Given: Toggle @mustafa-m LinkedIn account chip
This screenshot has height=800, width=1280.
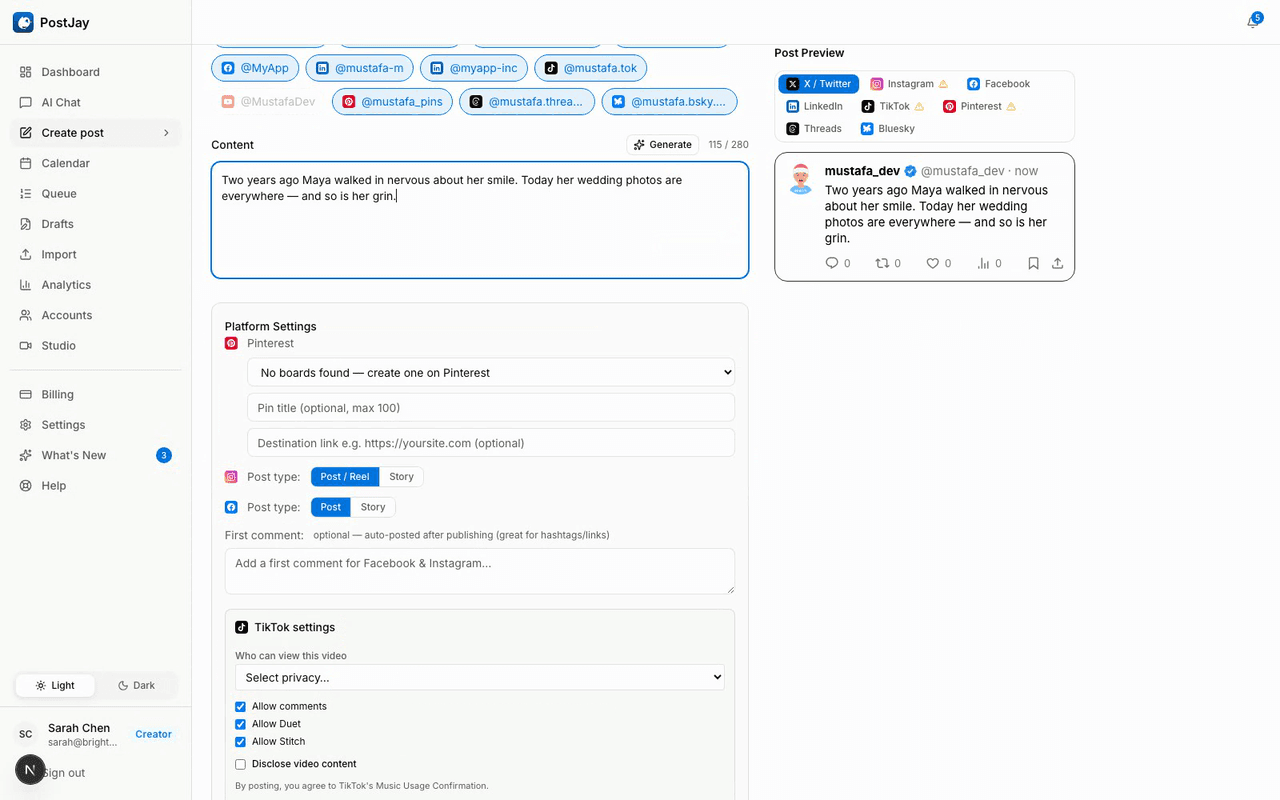Looking at the screenshot, I should (x=359, y=68).
